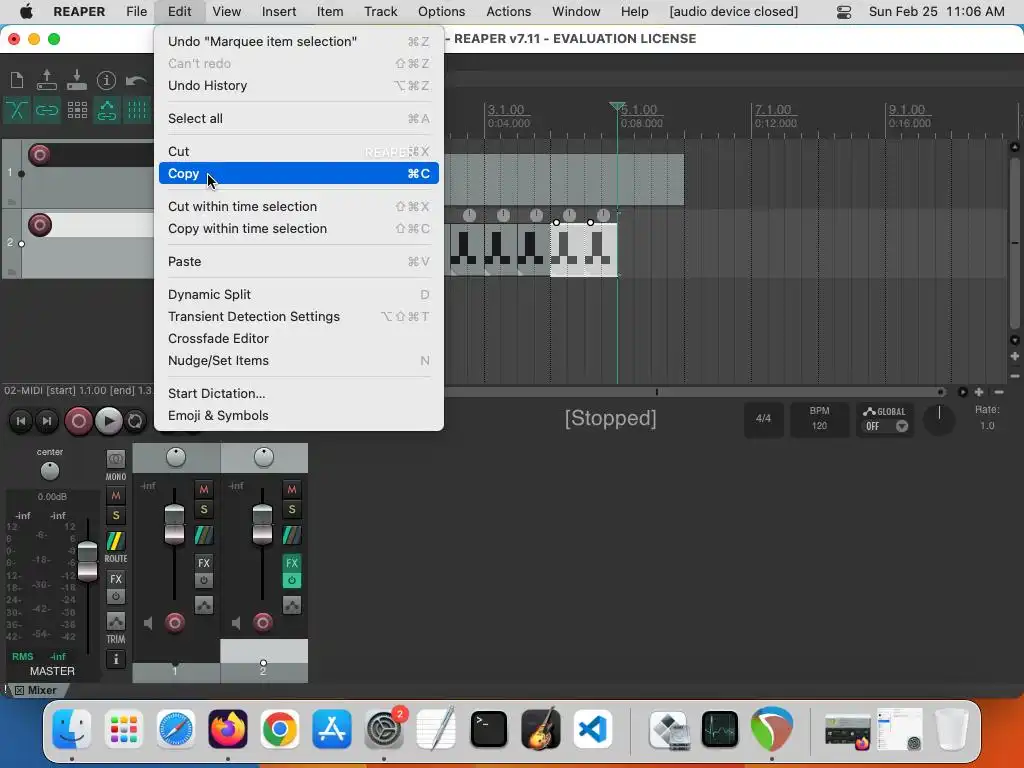
Task: Open Crossfade Editor menu entry
Action: 298,338
